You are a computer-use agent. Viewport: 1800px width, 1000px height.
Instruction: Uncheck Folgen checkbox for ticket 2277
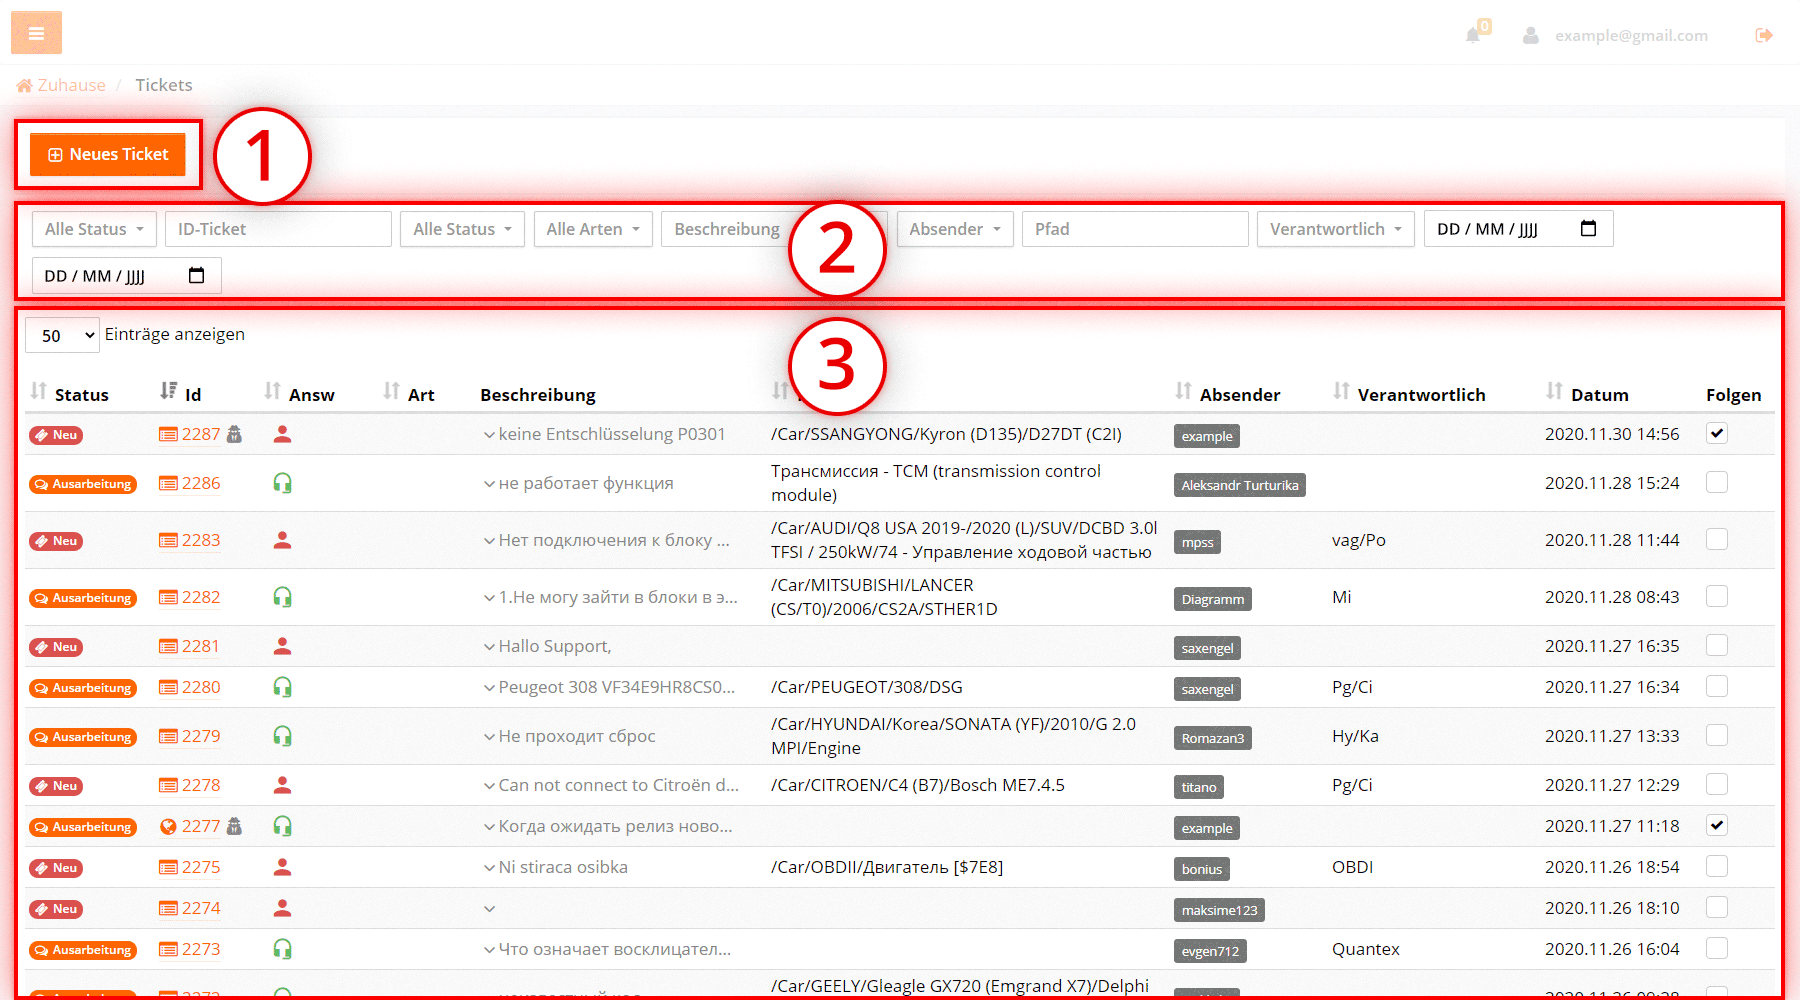[1717, 826]
